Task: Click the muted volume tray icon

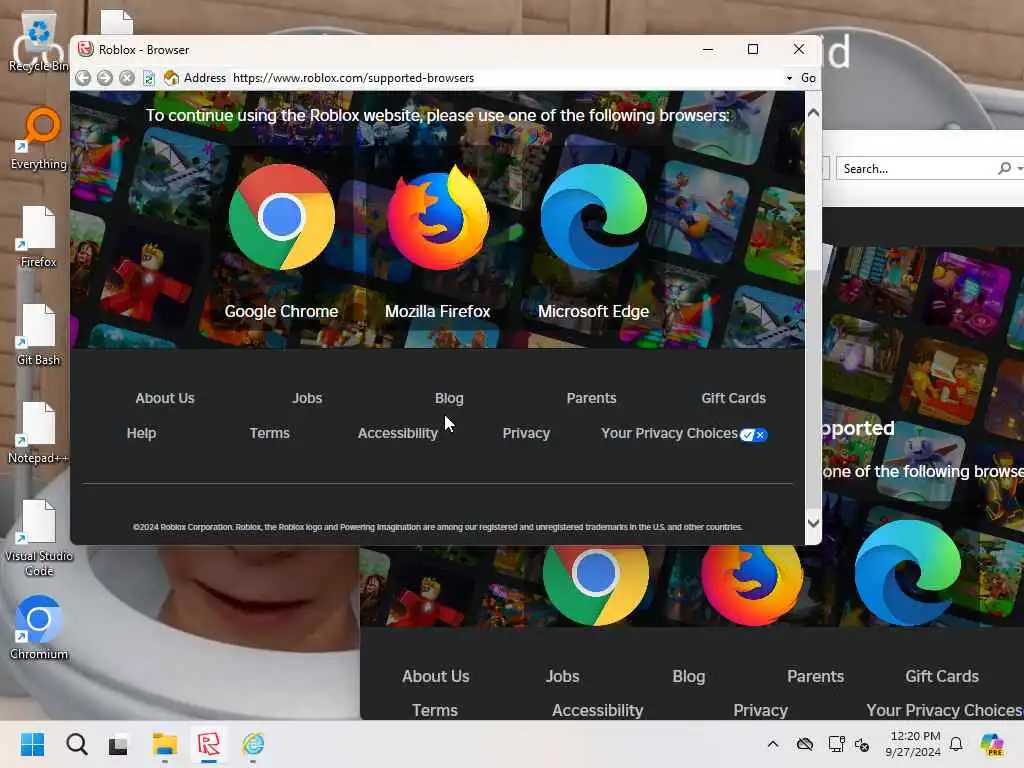Action: click(x=862, y=744)
